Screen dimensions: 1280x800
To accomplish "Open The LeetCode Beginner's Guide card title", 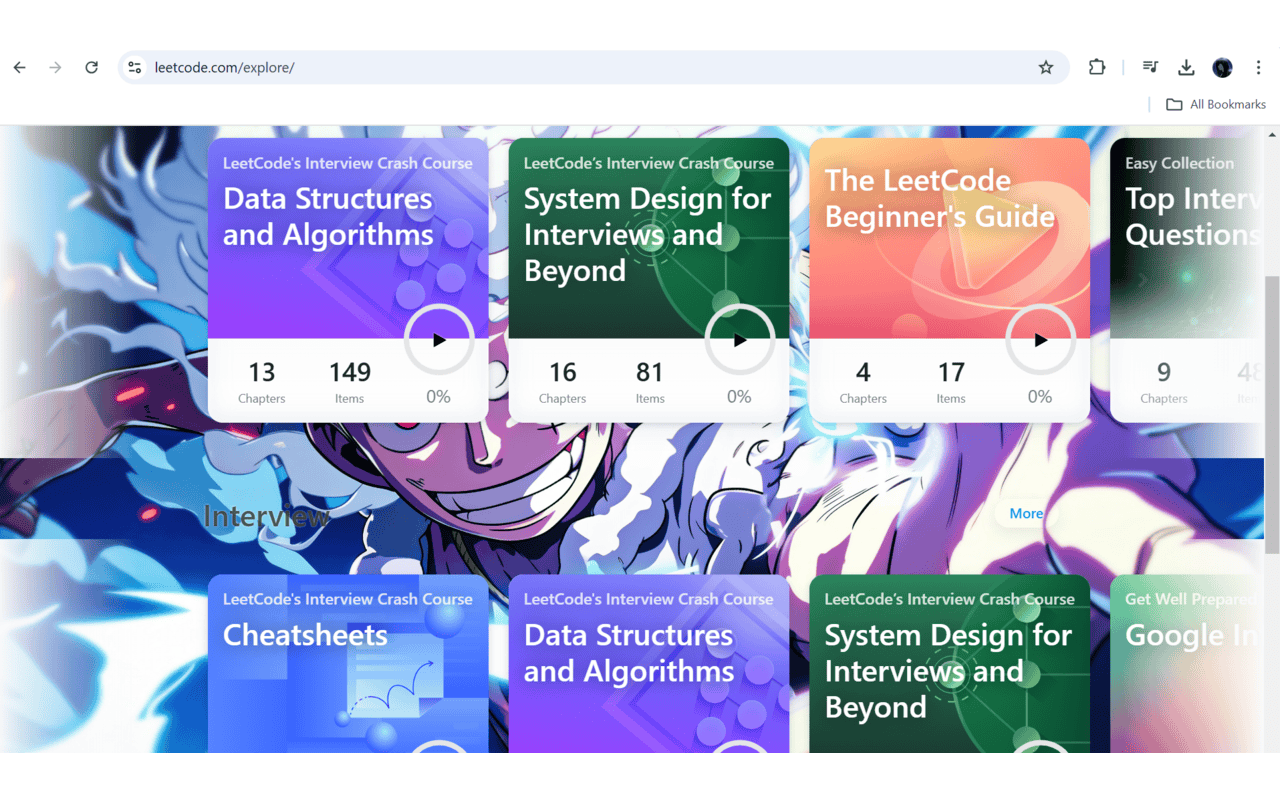I will [x=940, y=198].
